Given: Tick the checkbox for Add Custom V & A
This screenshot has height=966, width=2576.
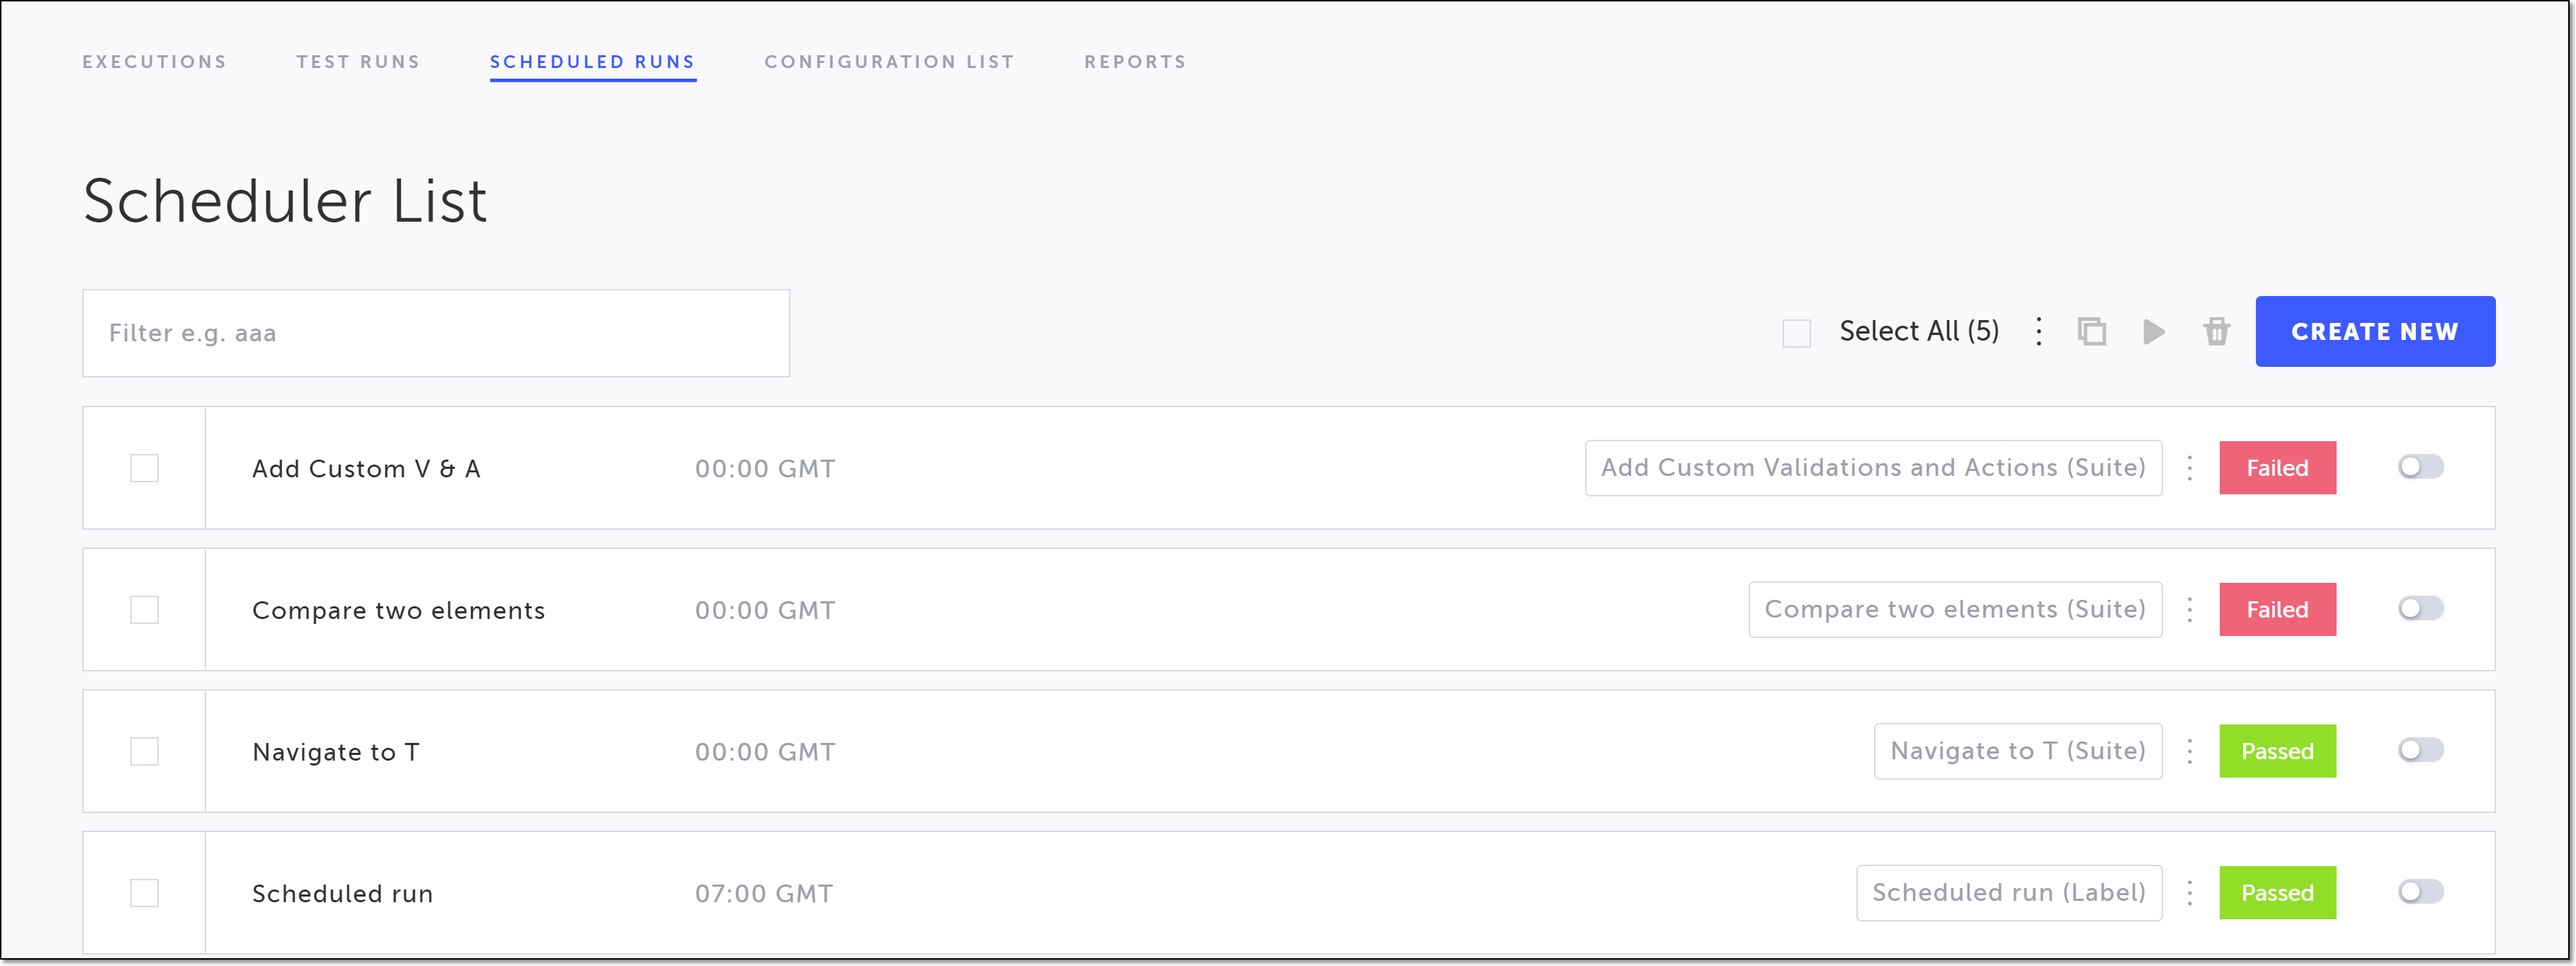Looking at the screenshot, I should (144, 468).
